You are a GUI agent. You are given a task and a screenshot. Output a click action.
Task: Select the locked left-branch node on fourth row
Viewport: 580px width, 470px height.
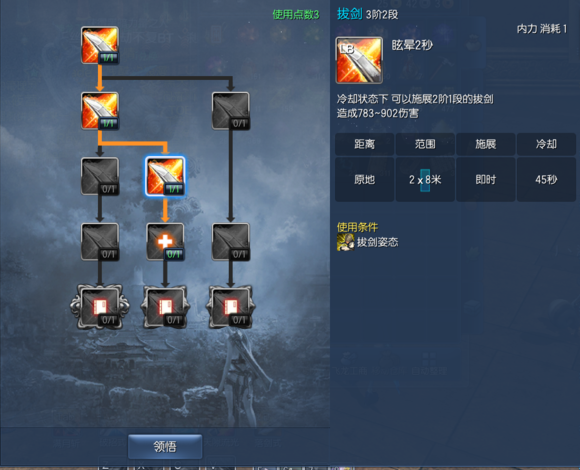(x=100, y=241)
